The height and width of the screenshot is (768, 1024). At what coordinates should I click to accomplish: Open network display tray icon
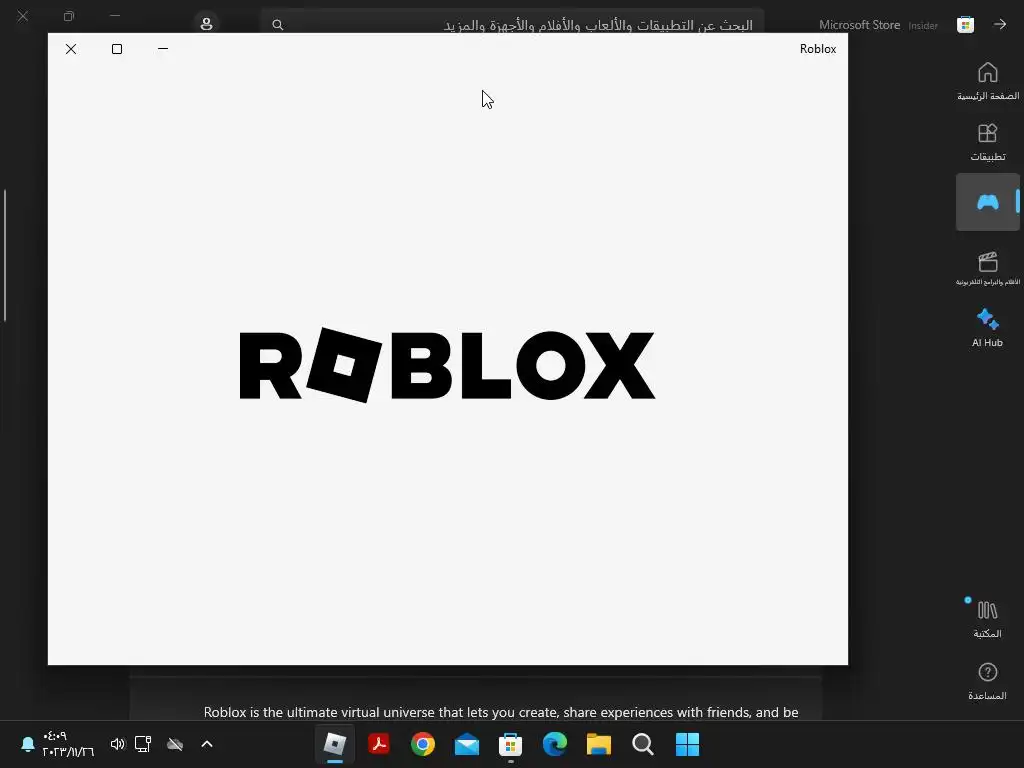(143, 744)
